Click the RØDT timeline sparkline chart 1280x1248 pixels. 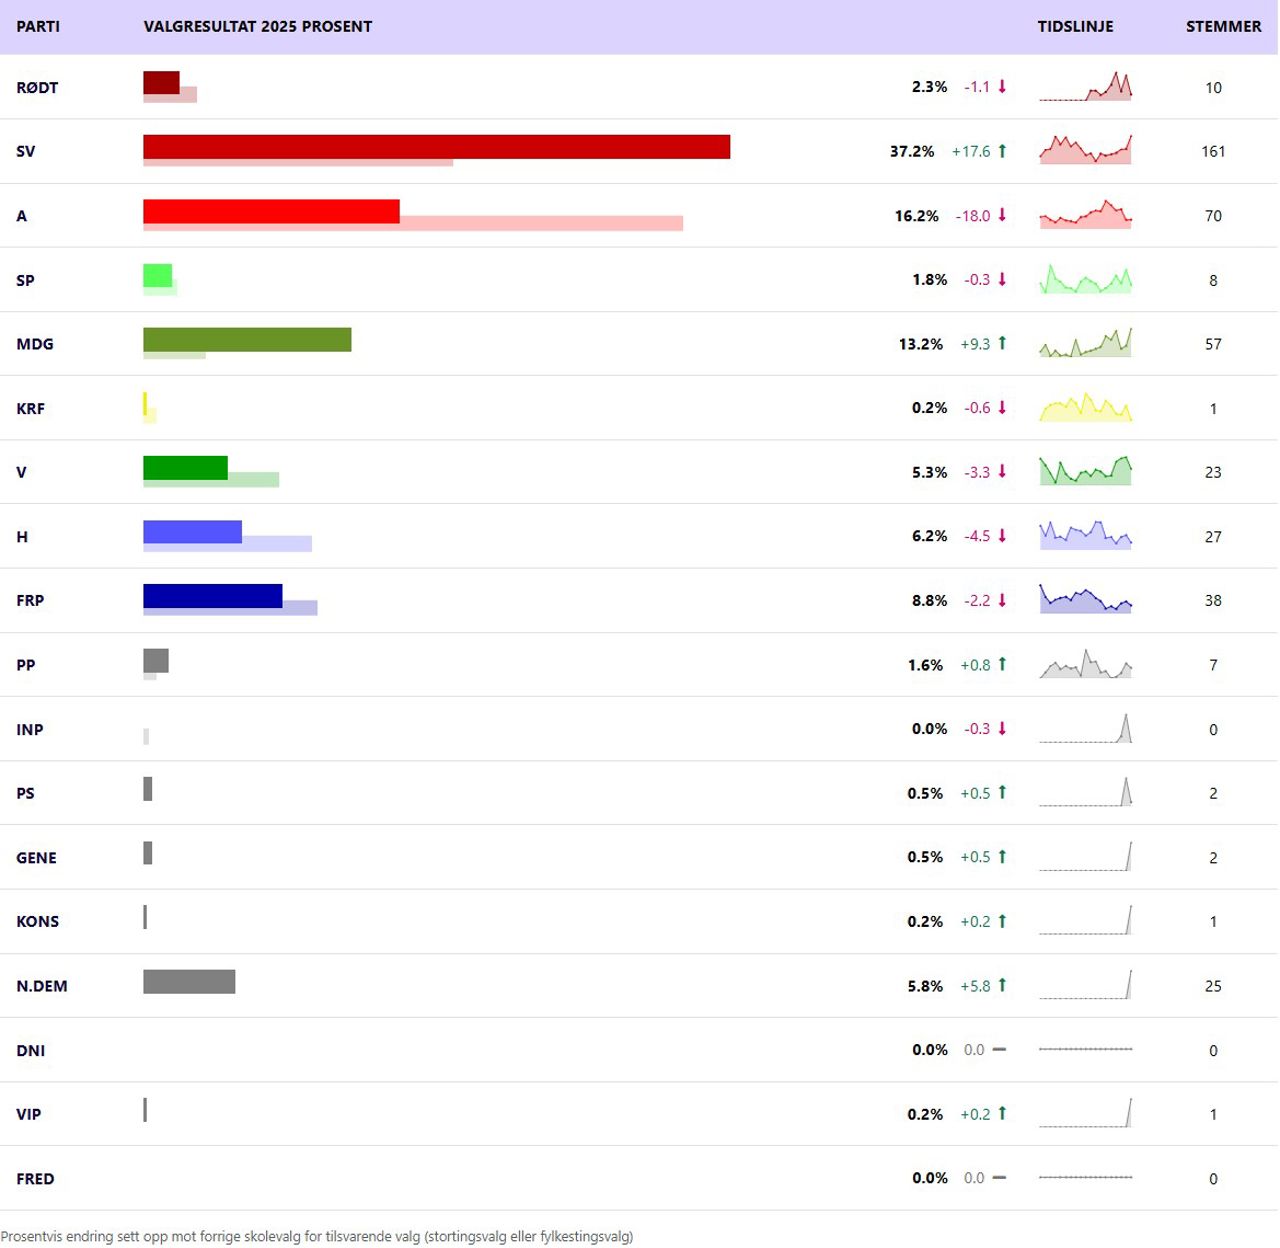click(1086, 86)
